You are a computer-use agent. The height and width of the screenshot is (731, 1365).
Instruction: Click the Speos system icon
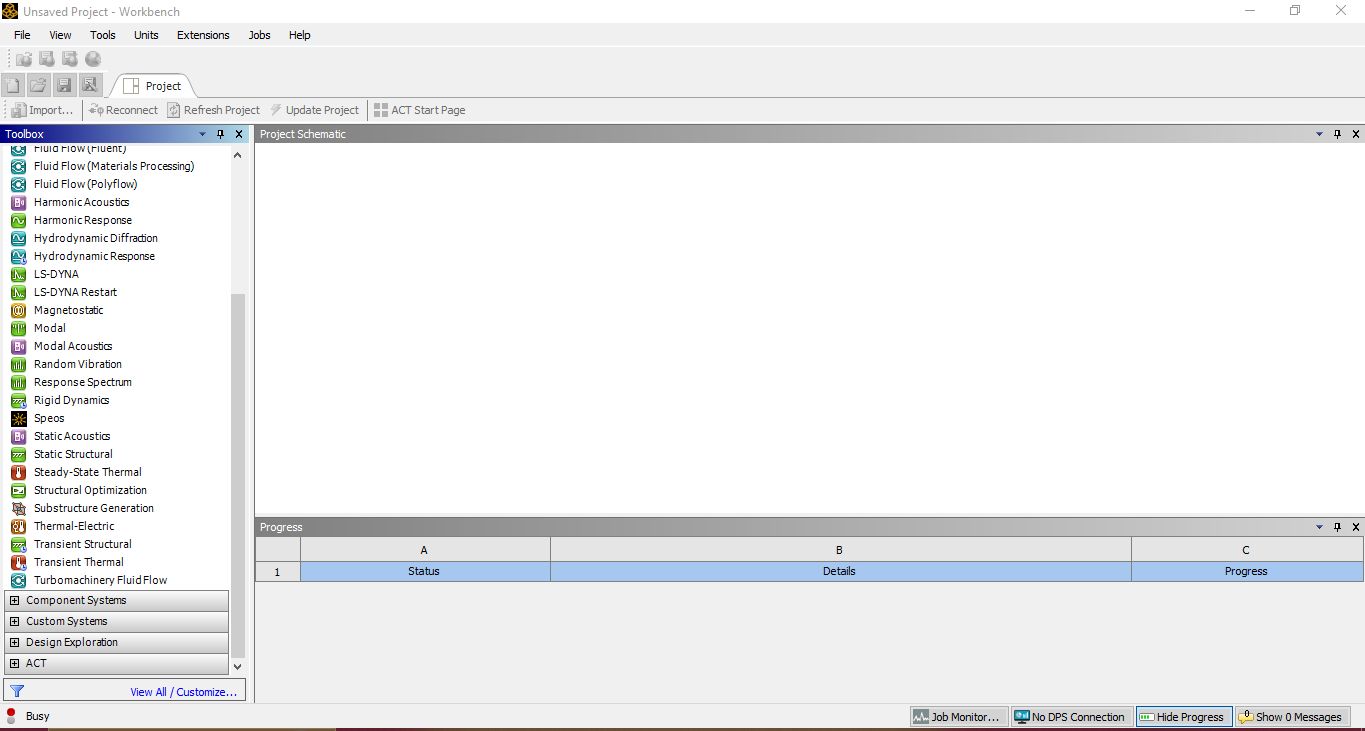(18, 418)
